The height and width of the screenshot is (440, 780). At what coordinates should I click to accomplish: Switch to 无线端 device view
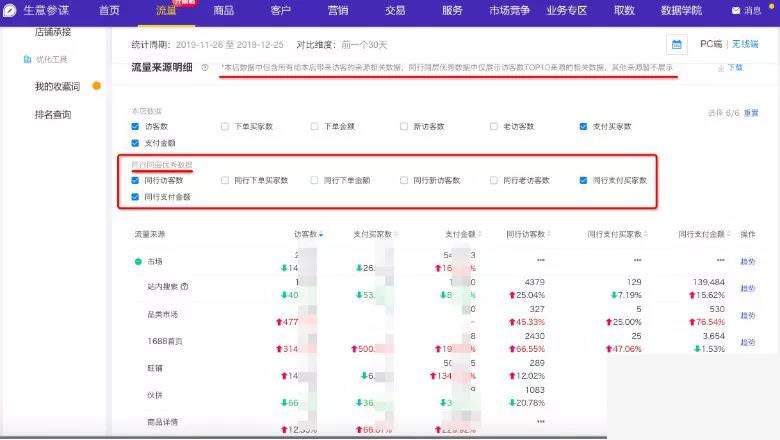tap(745, 45)
